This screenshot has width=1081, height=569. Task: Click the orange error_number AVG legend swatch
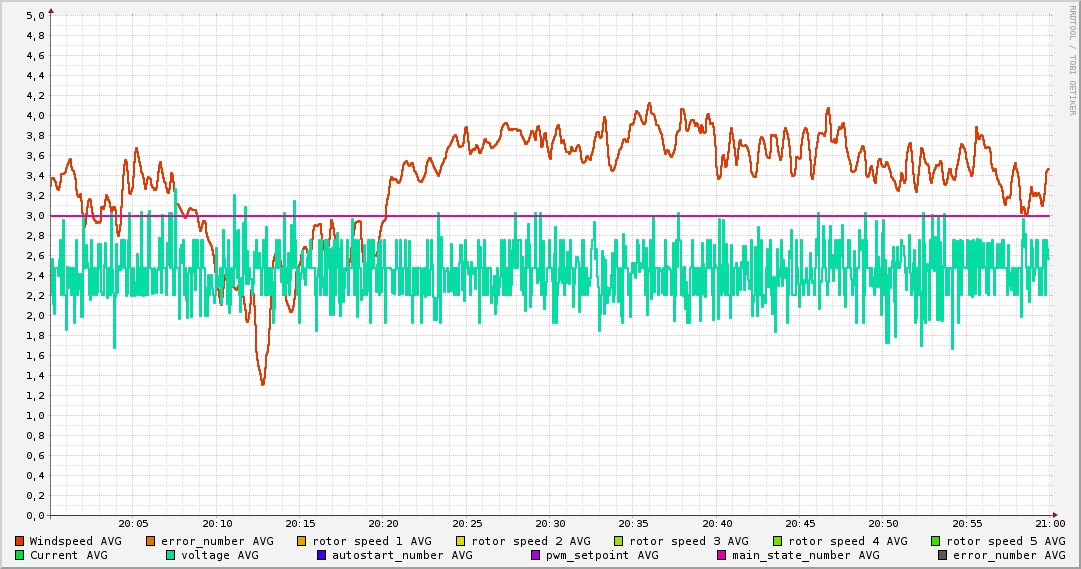pos(150,541)
